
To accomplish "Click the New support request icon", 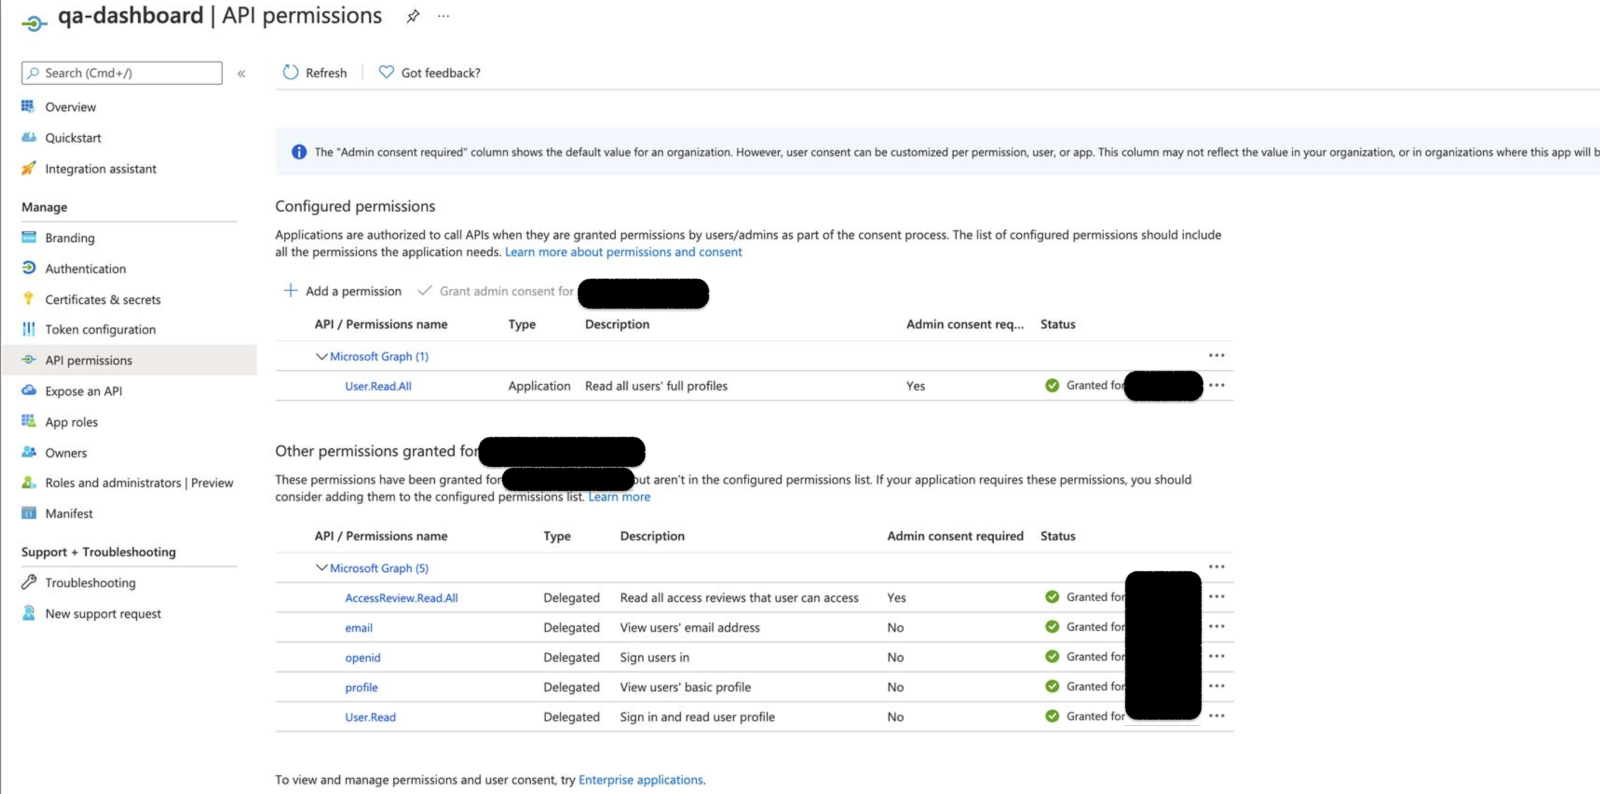I will pos(28,613).
